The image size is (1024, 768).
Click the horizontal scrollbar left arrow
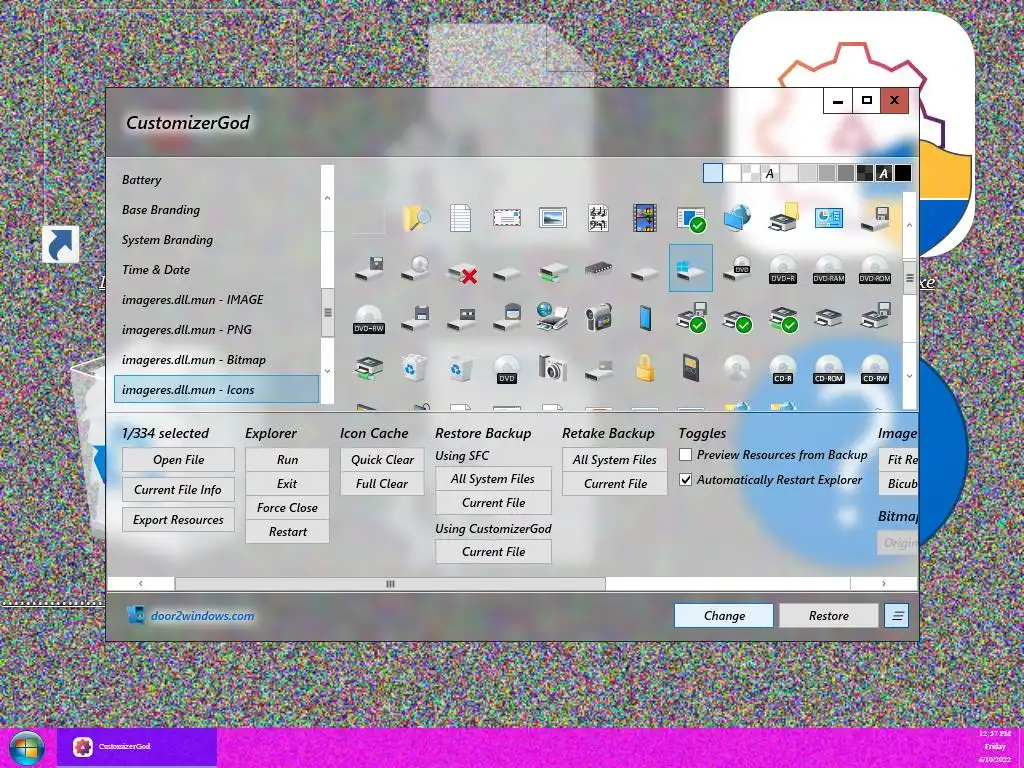pos(140,583)
